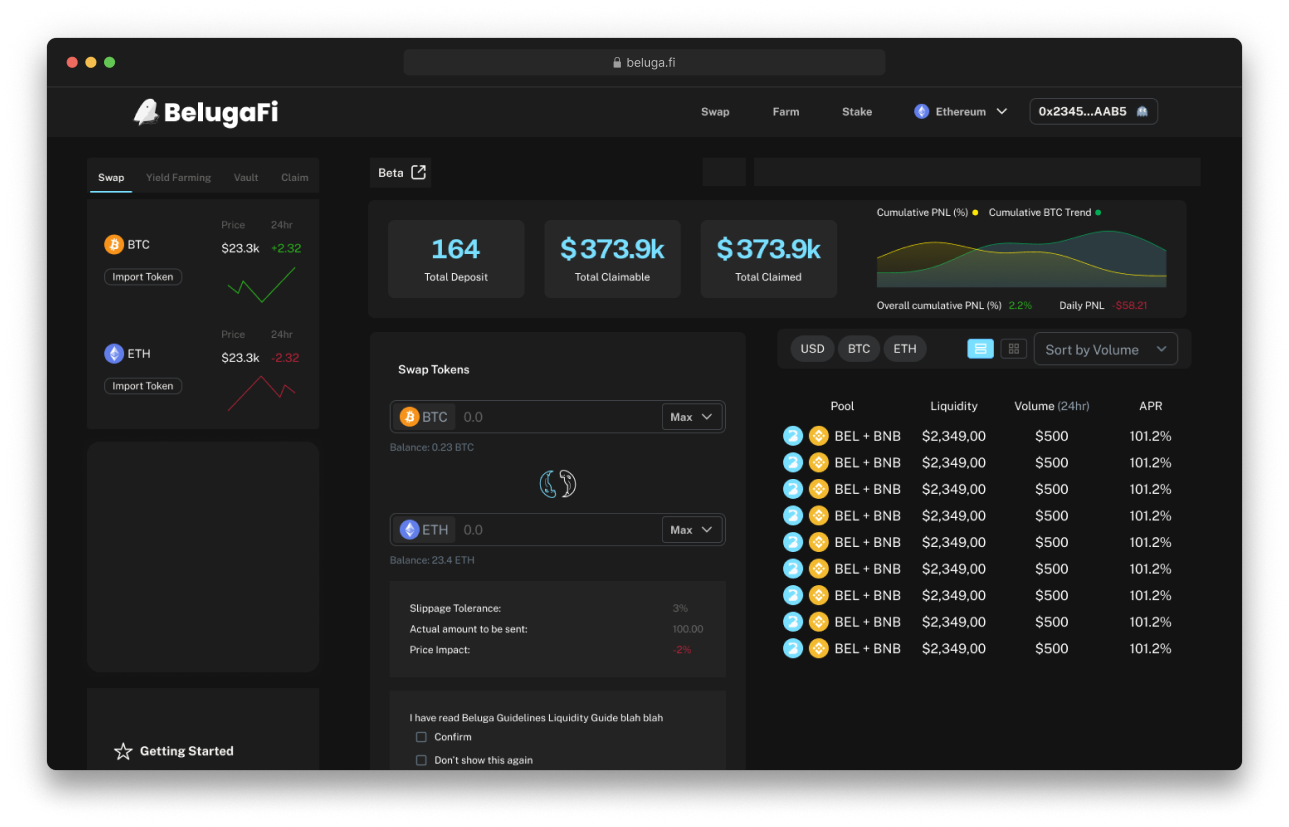1289x827 pixels.
Task: Click the ETH icon in the swap input
Action: (409, 530)
